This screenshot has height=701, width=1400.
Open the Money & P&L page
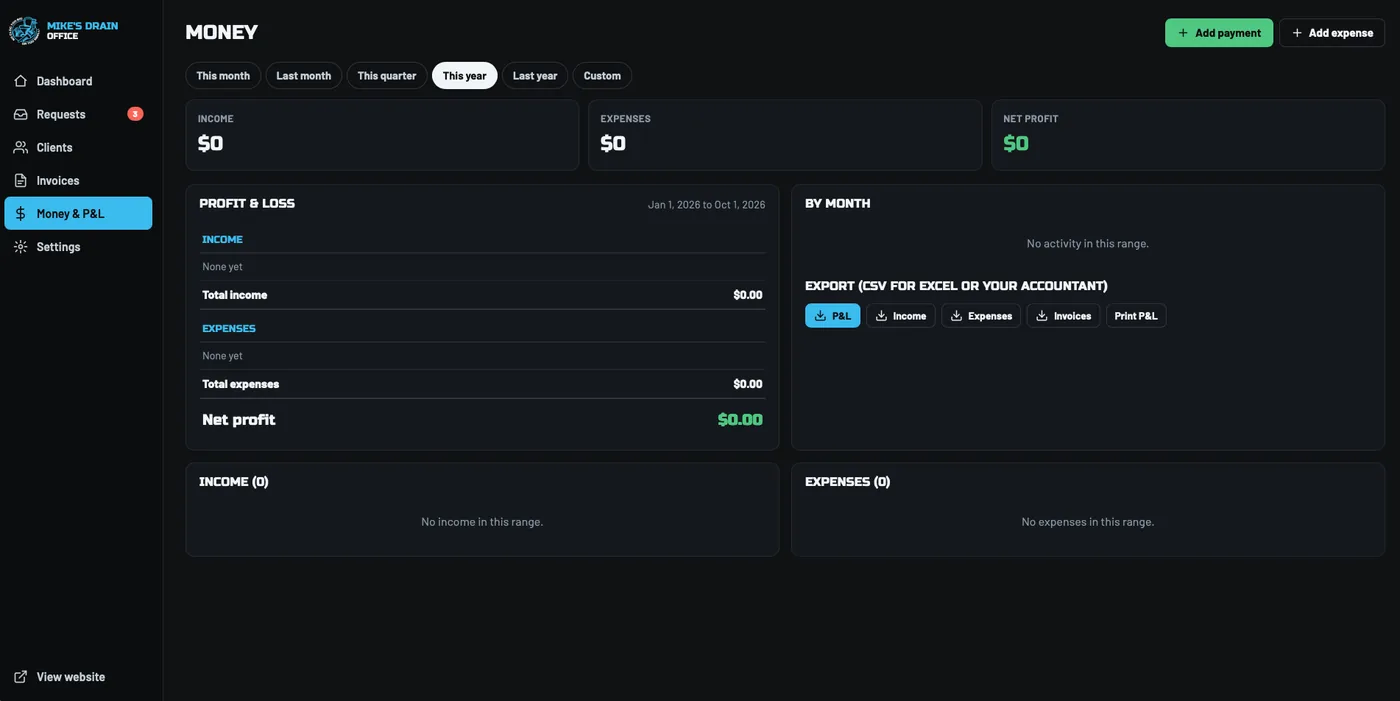(78, 213)
